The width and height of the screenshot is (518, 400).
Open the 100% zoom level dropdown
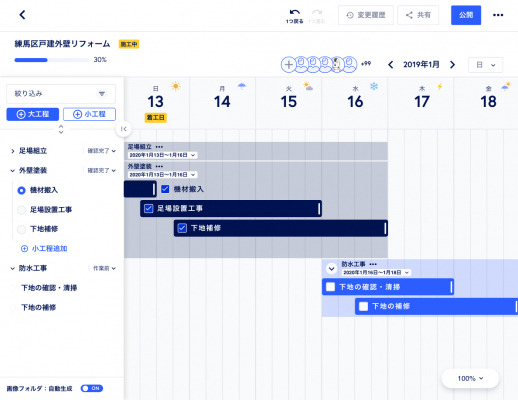[x=470, y=378]
